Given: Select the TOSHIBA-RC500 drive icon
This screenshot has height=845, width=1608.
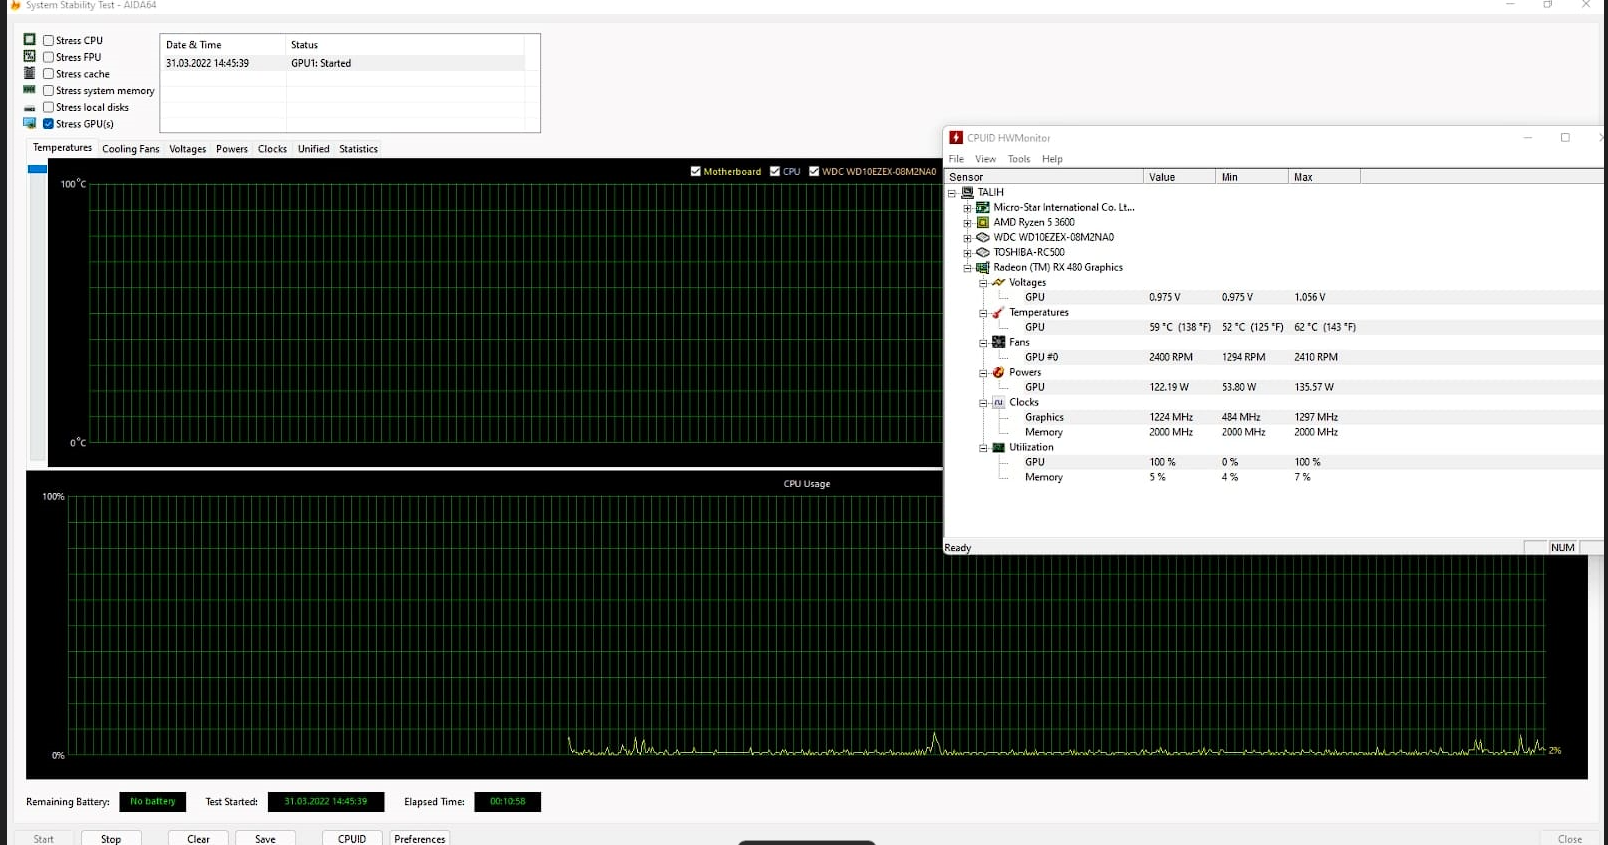Looking at the screenshot, I should (982, 252).
